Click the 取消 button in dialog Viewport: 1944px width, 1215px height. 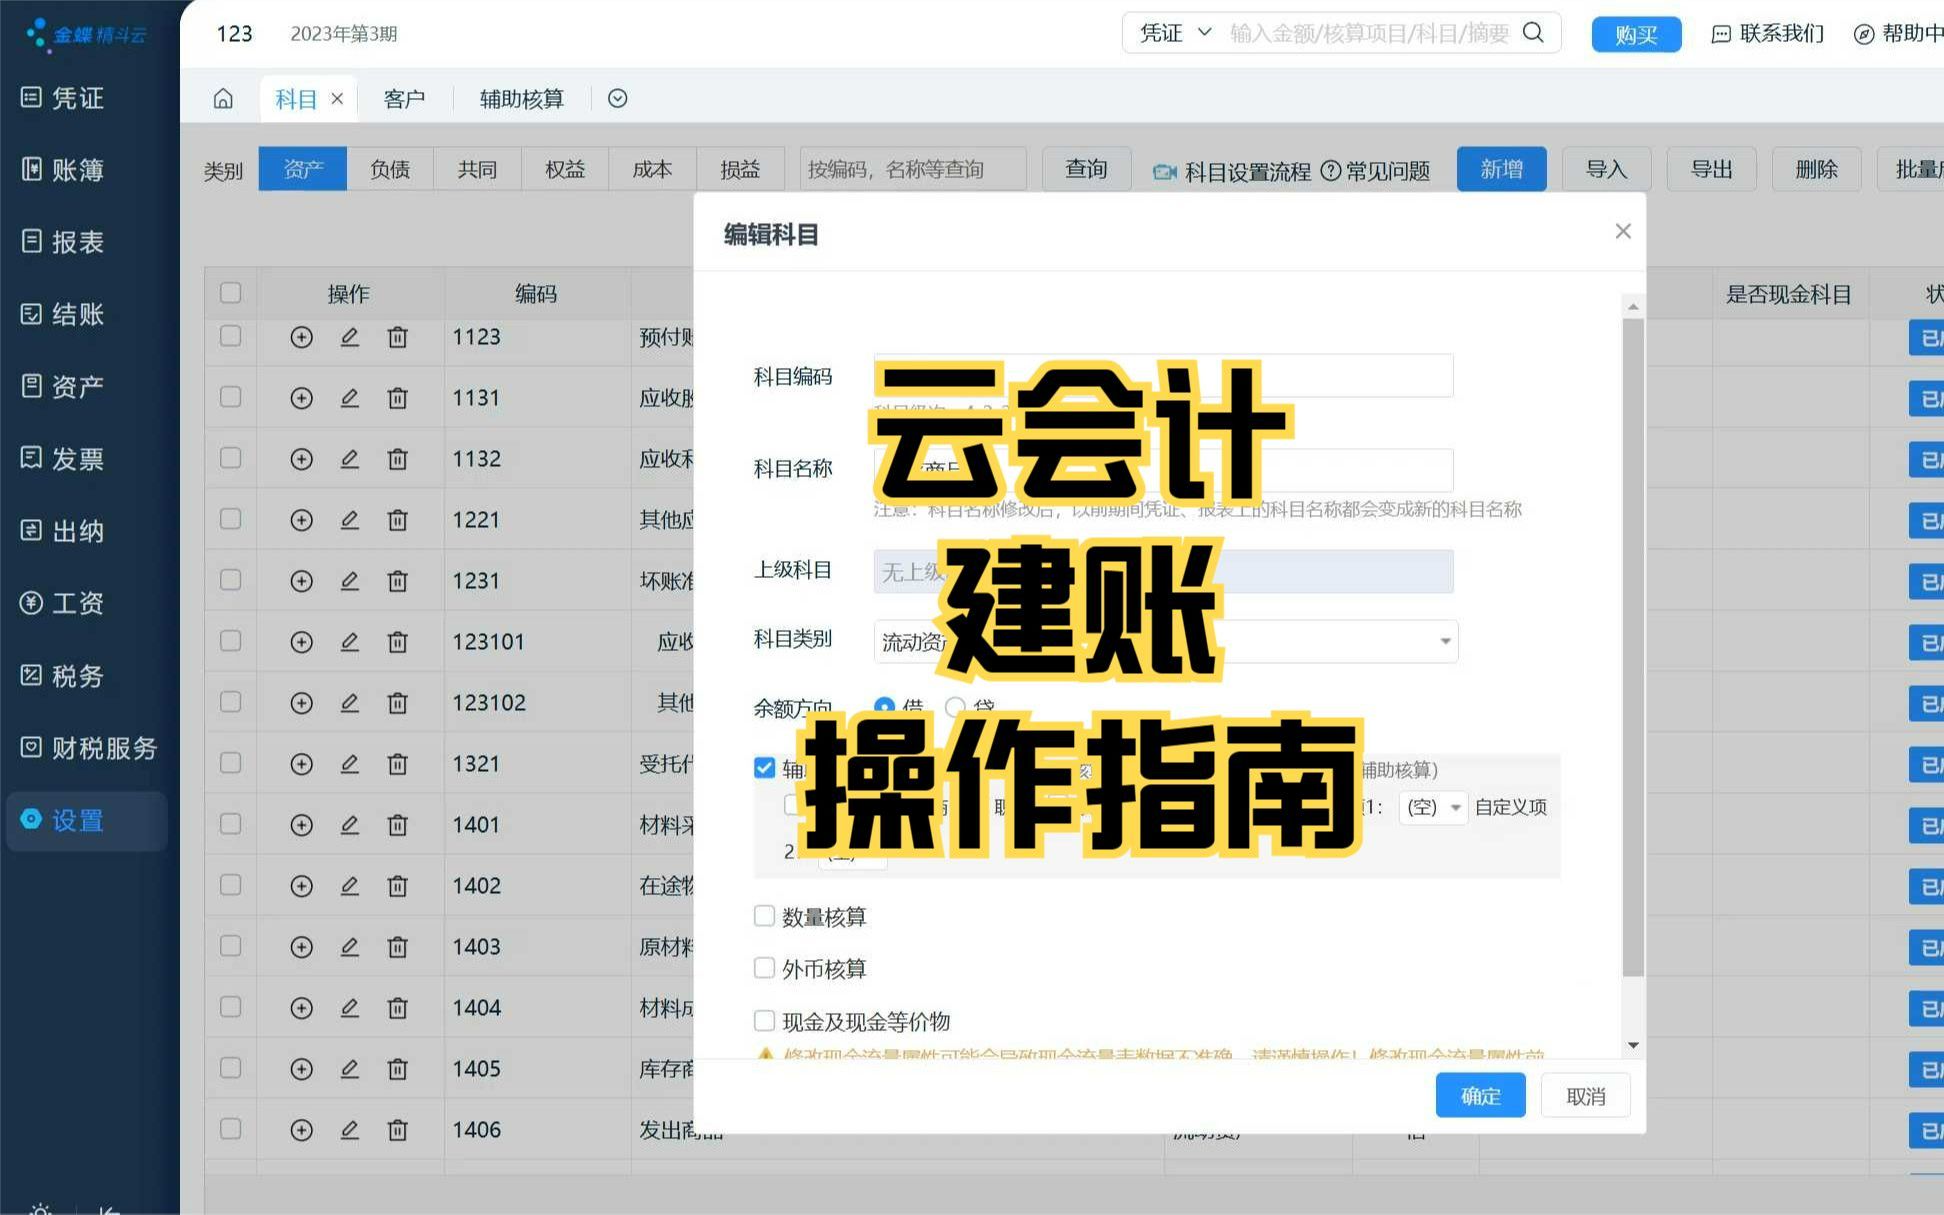[x=1586, y=1096]
